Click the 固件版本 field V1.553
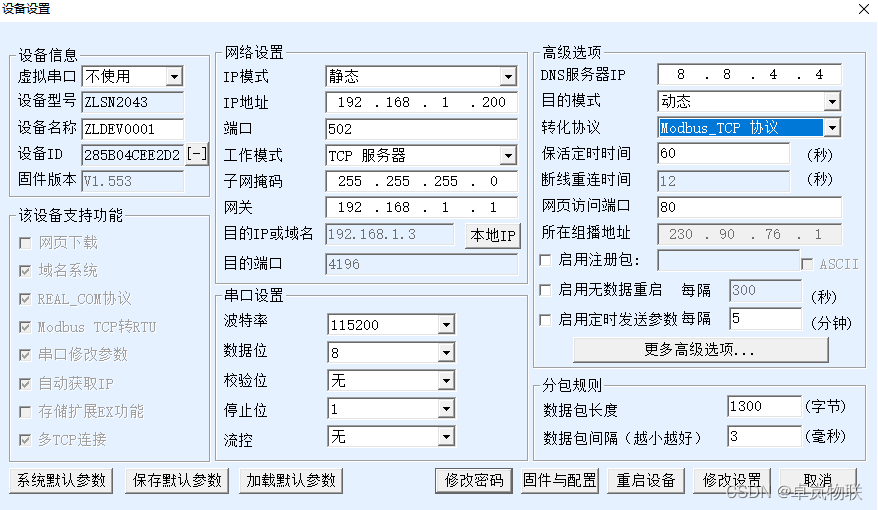 [133, 181]
